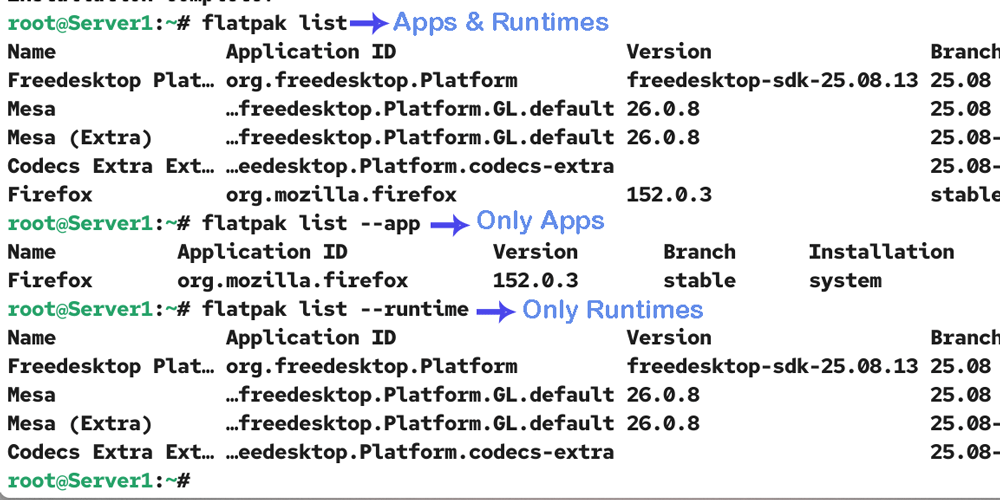Click Mesa (Extra) version "26.0.8" in --runtime output

663,423
